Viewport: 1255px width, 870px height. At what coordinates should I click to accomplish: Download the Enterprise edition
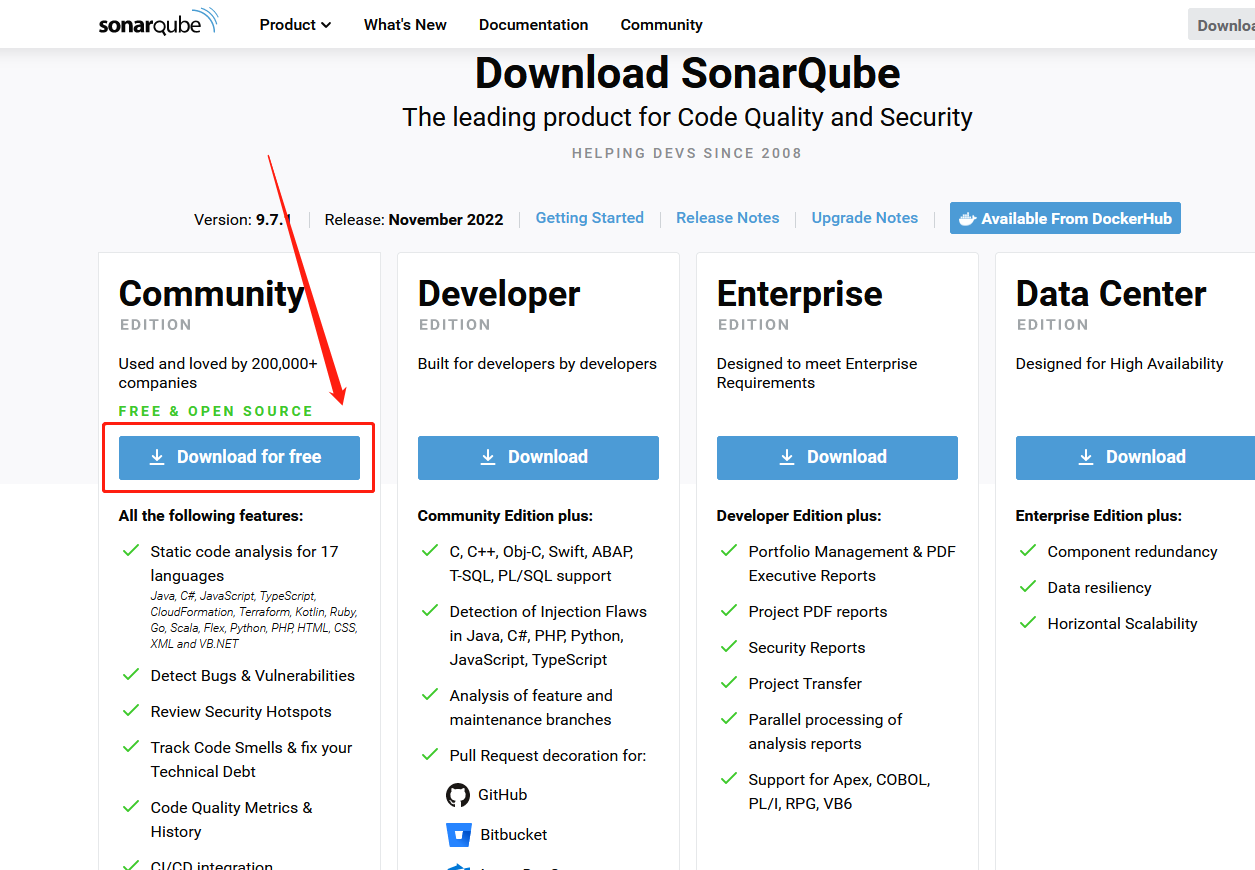click(837, 457)
